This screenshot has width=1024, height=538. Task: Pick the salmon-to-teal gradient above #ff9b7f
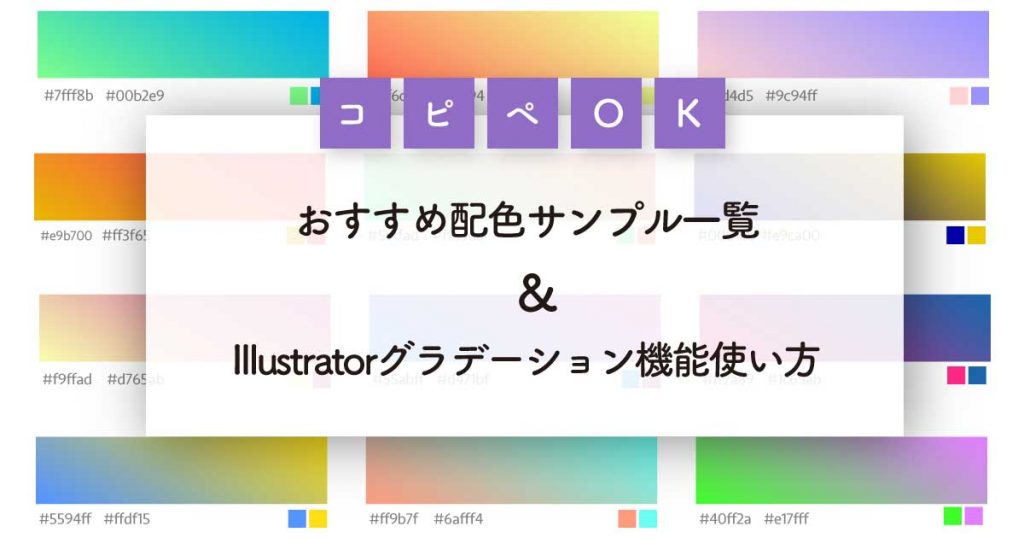(511, 470)
